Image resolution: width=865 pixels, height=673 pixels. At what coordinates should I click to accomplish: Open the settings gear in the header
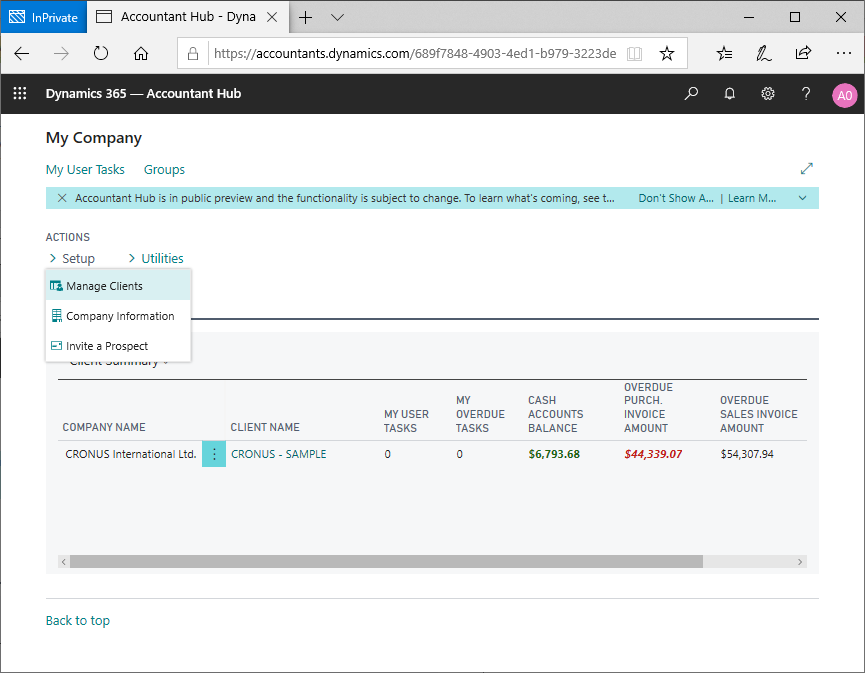tap(767, 94)
